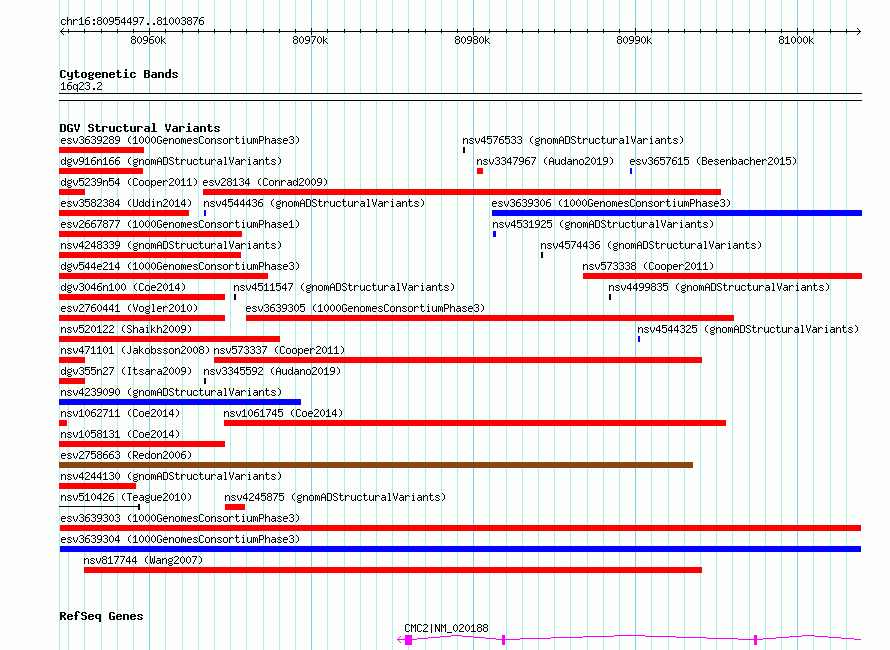Select the 16q23.2 band label
Screen dimensions: 890x650
pos(81,86)
